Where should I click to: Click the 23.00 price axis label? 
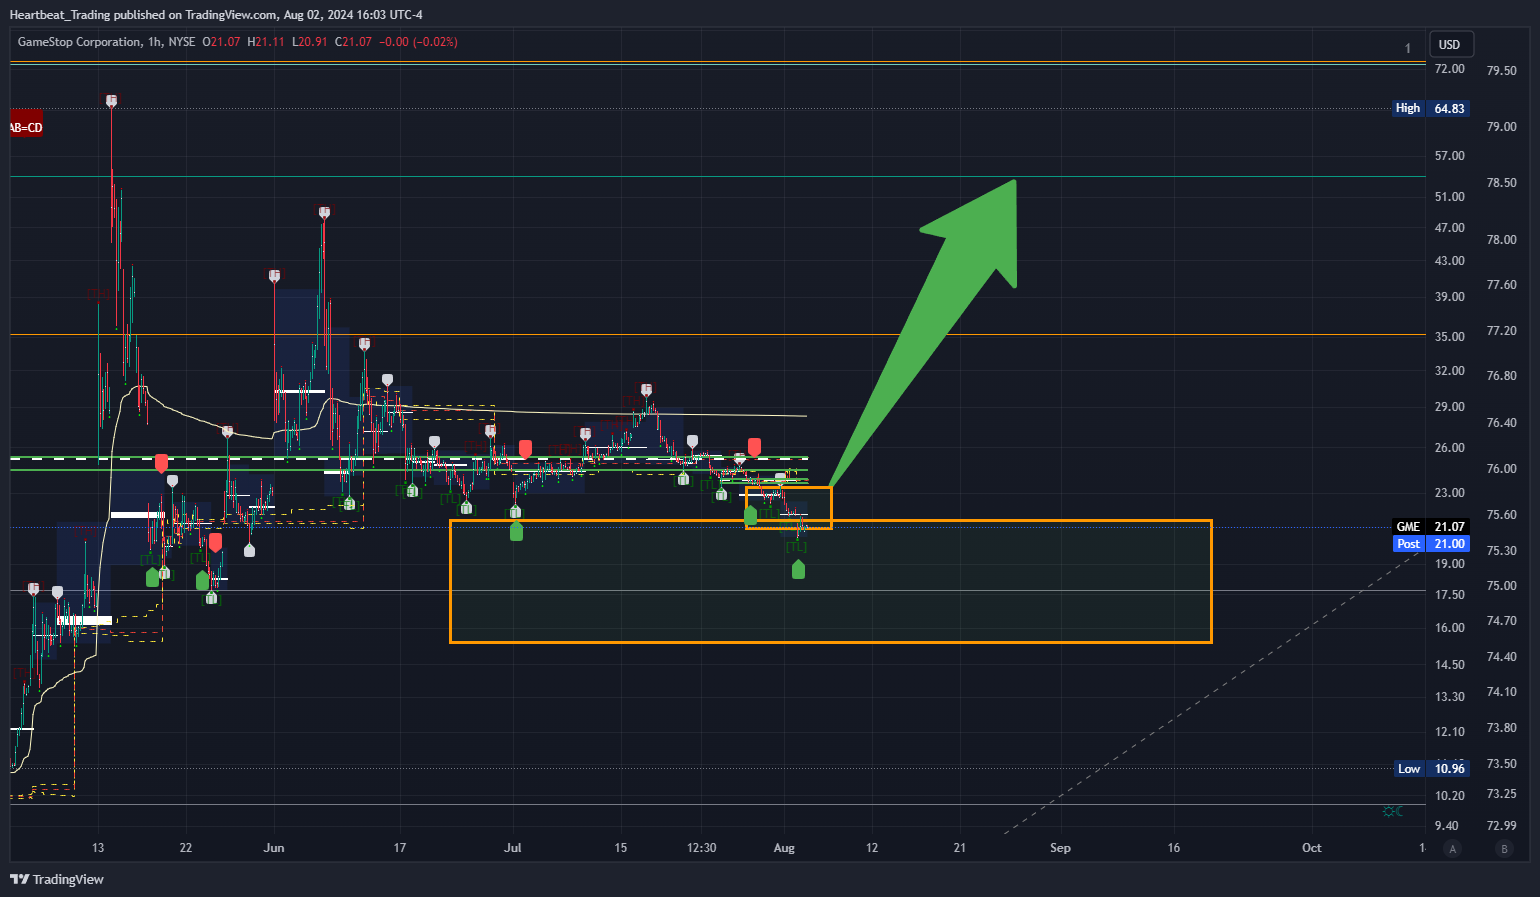pos(1450,493)
